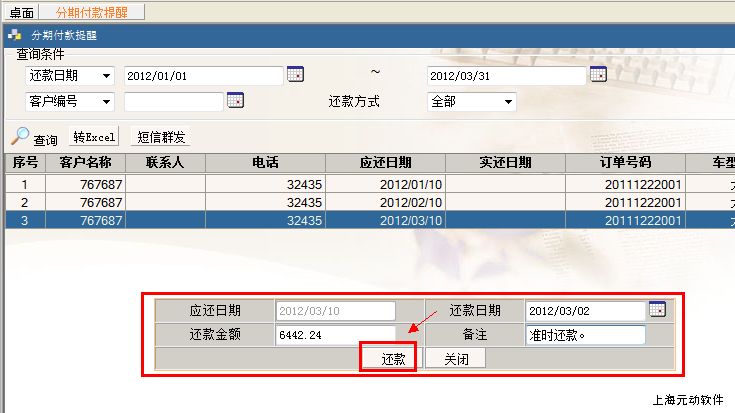Click the 应还日期 column header
This screenshot has height=413, width=735.
point(384,162)
